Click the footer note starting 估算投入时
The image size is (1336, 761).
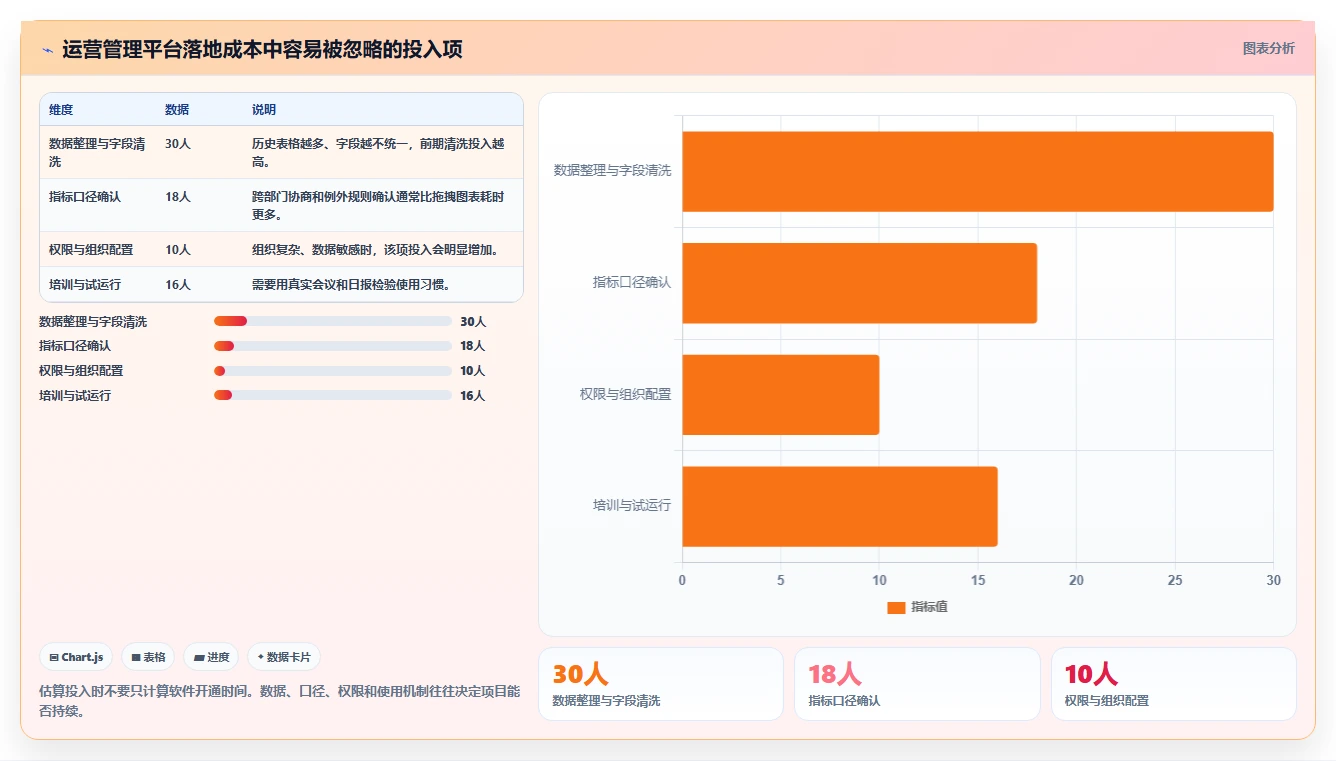point(279,701)
